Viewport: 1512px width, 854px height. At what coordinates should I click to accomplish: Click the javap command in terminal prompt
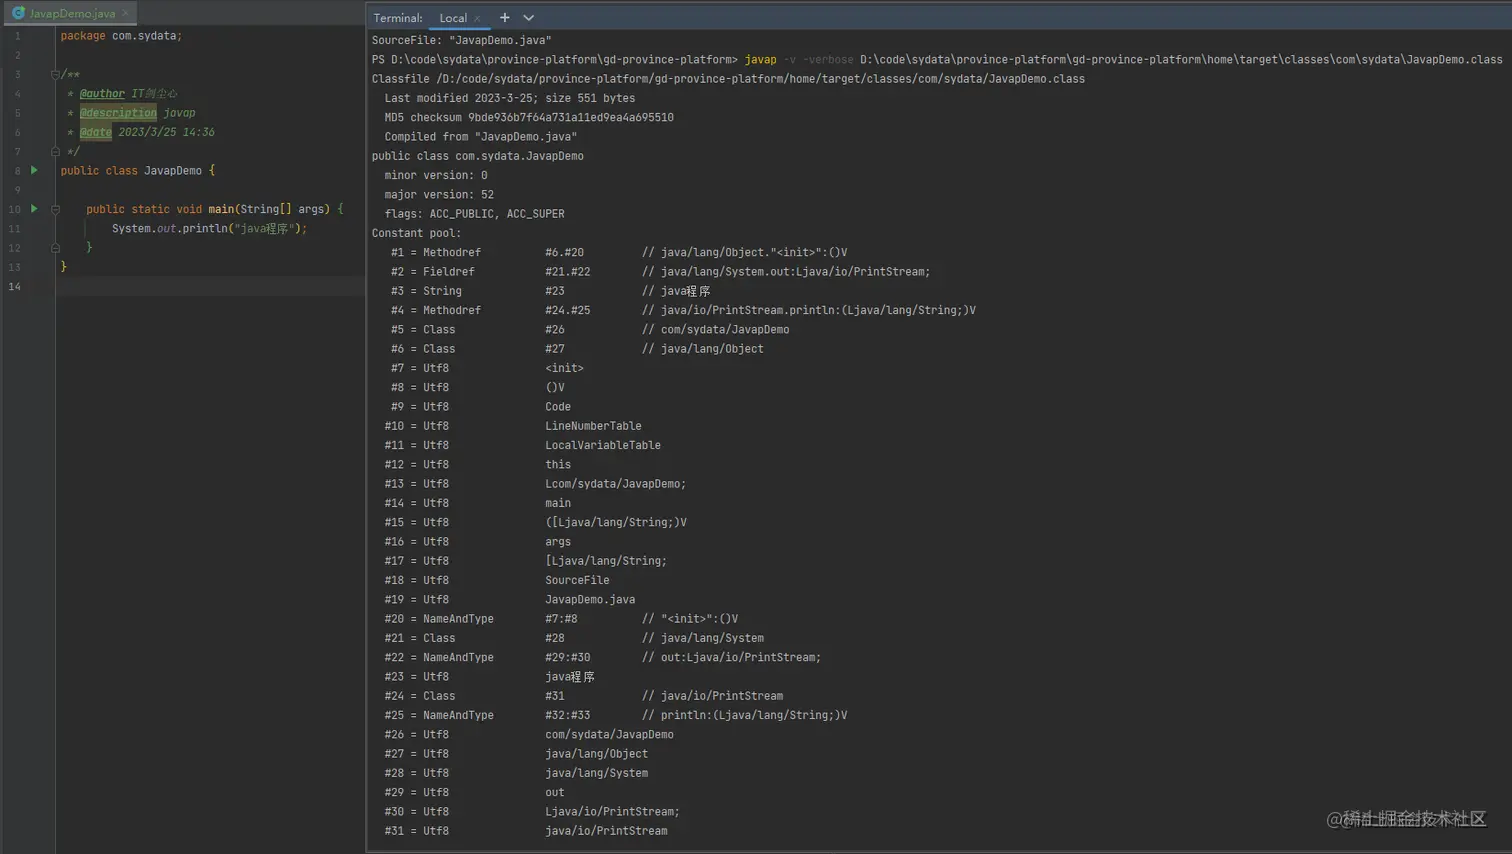(760, 59)
